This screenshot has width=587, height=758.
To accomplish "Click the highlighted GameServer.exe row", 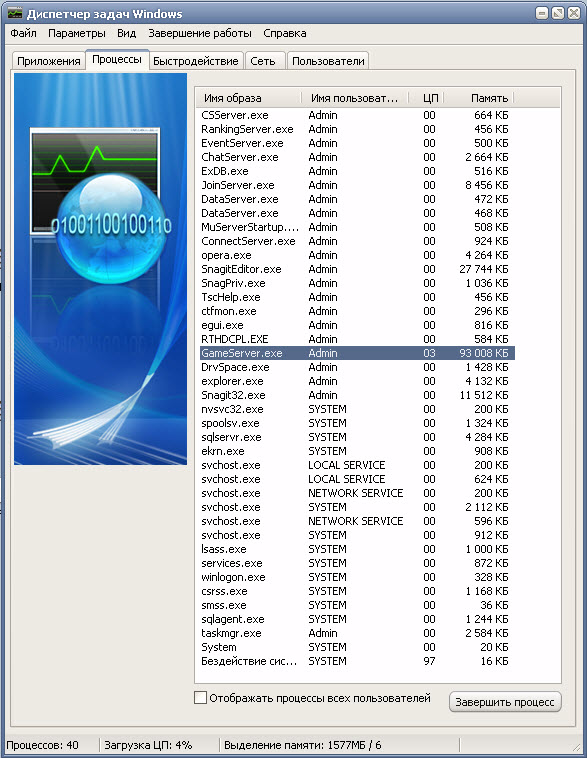I will pyautogui.click(x=357, y=353).
